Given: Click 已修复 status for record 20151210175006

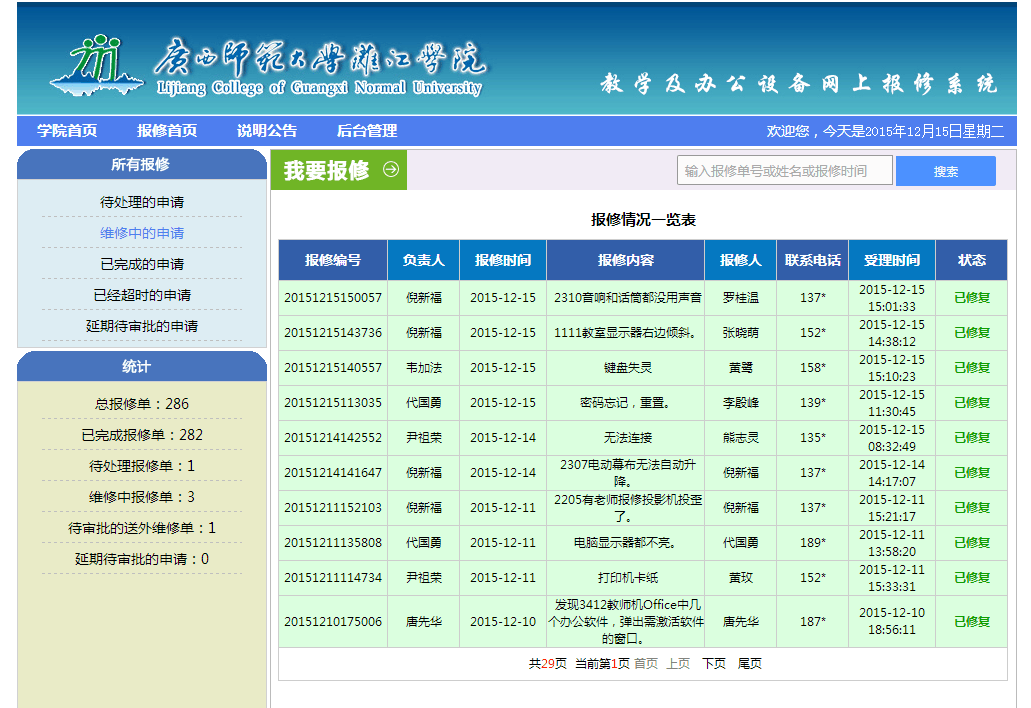Looking at the screenshot, I should click(971, 622).
